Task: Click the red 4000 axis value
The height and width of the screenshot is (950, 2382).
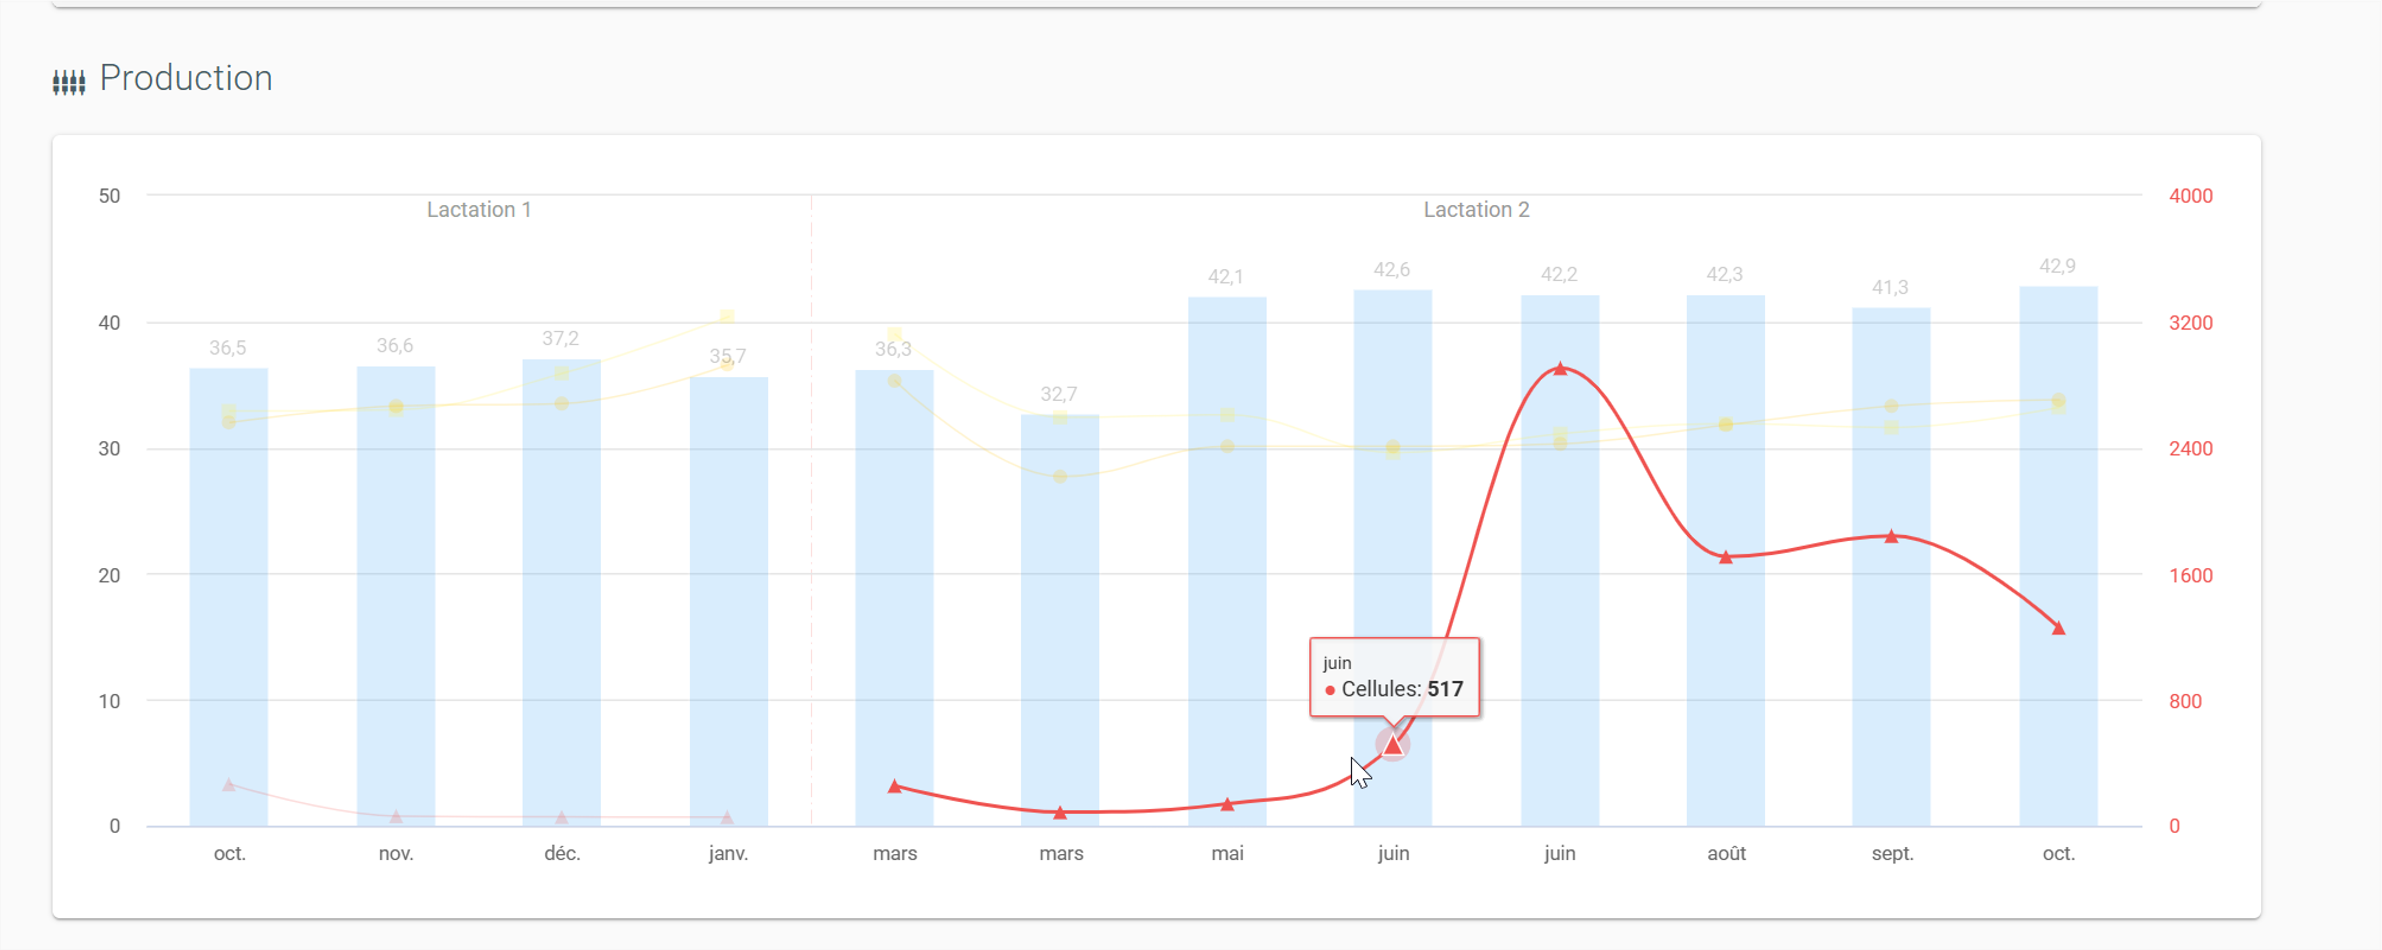Action: click(2191, 196)
